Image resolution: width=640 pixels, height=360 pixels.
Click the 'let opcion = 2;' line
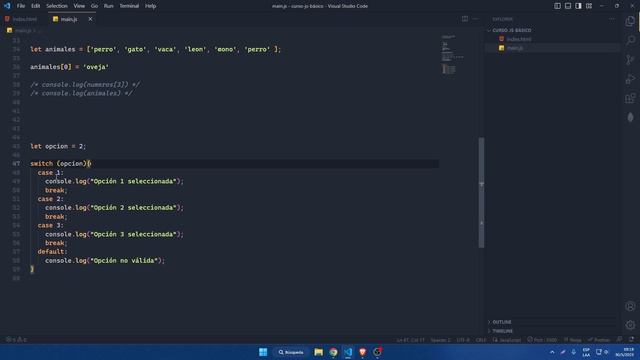click(x=58, y=146)
